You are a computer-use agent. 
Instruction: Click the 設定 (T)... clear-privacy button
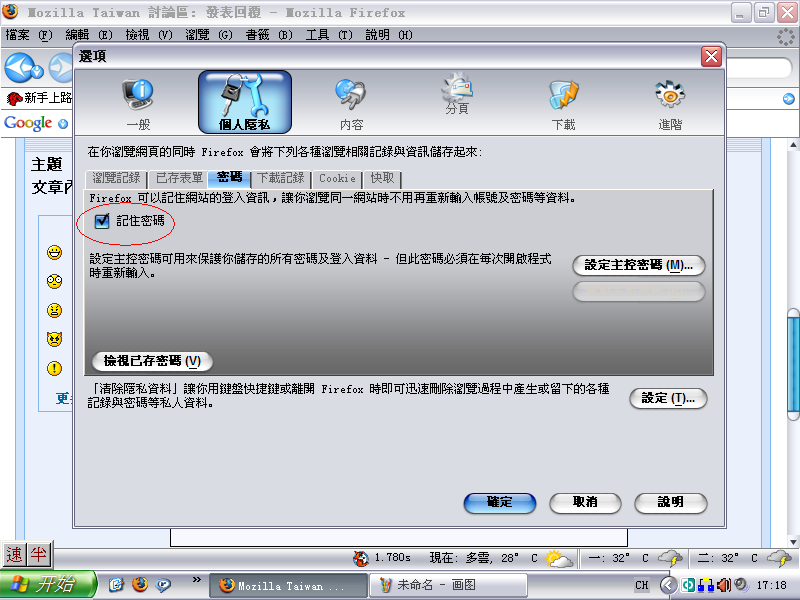click(668, 398)
